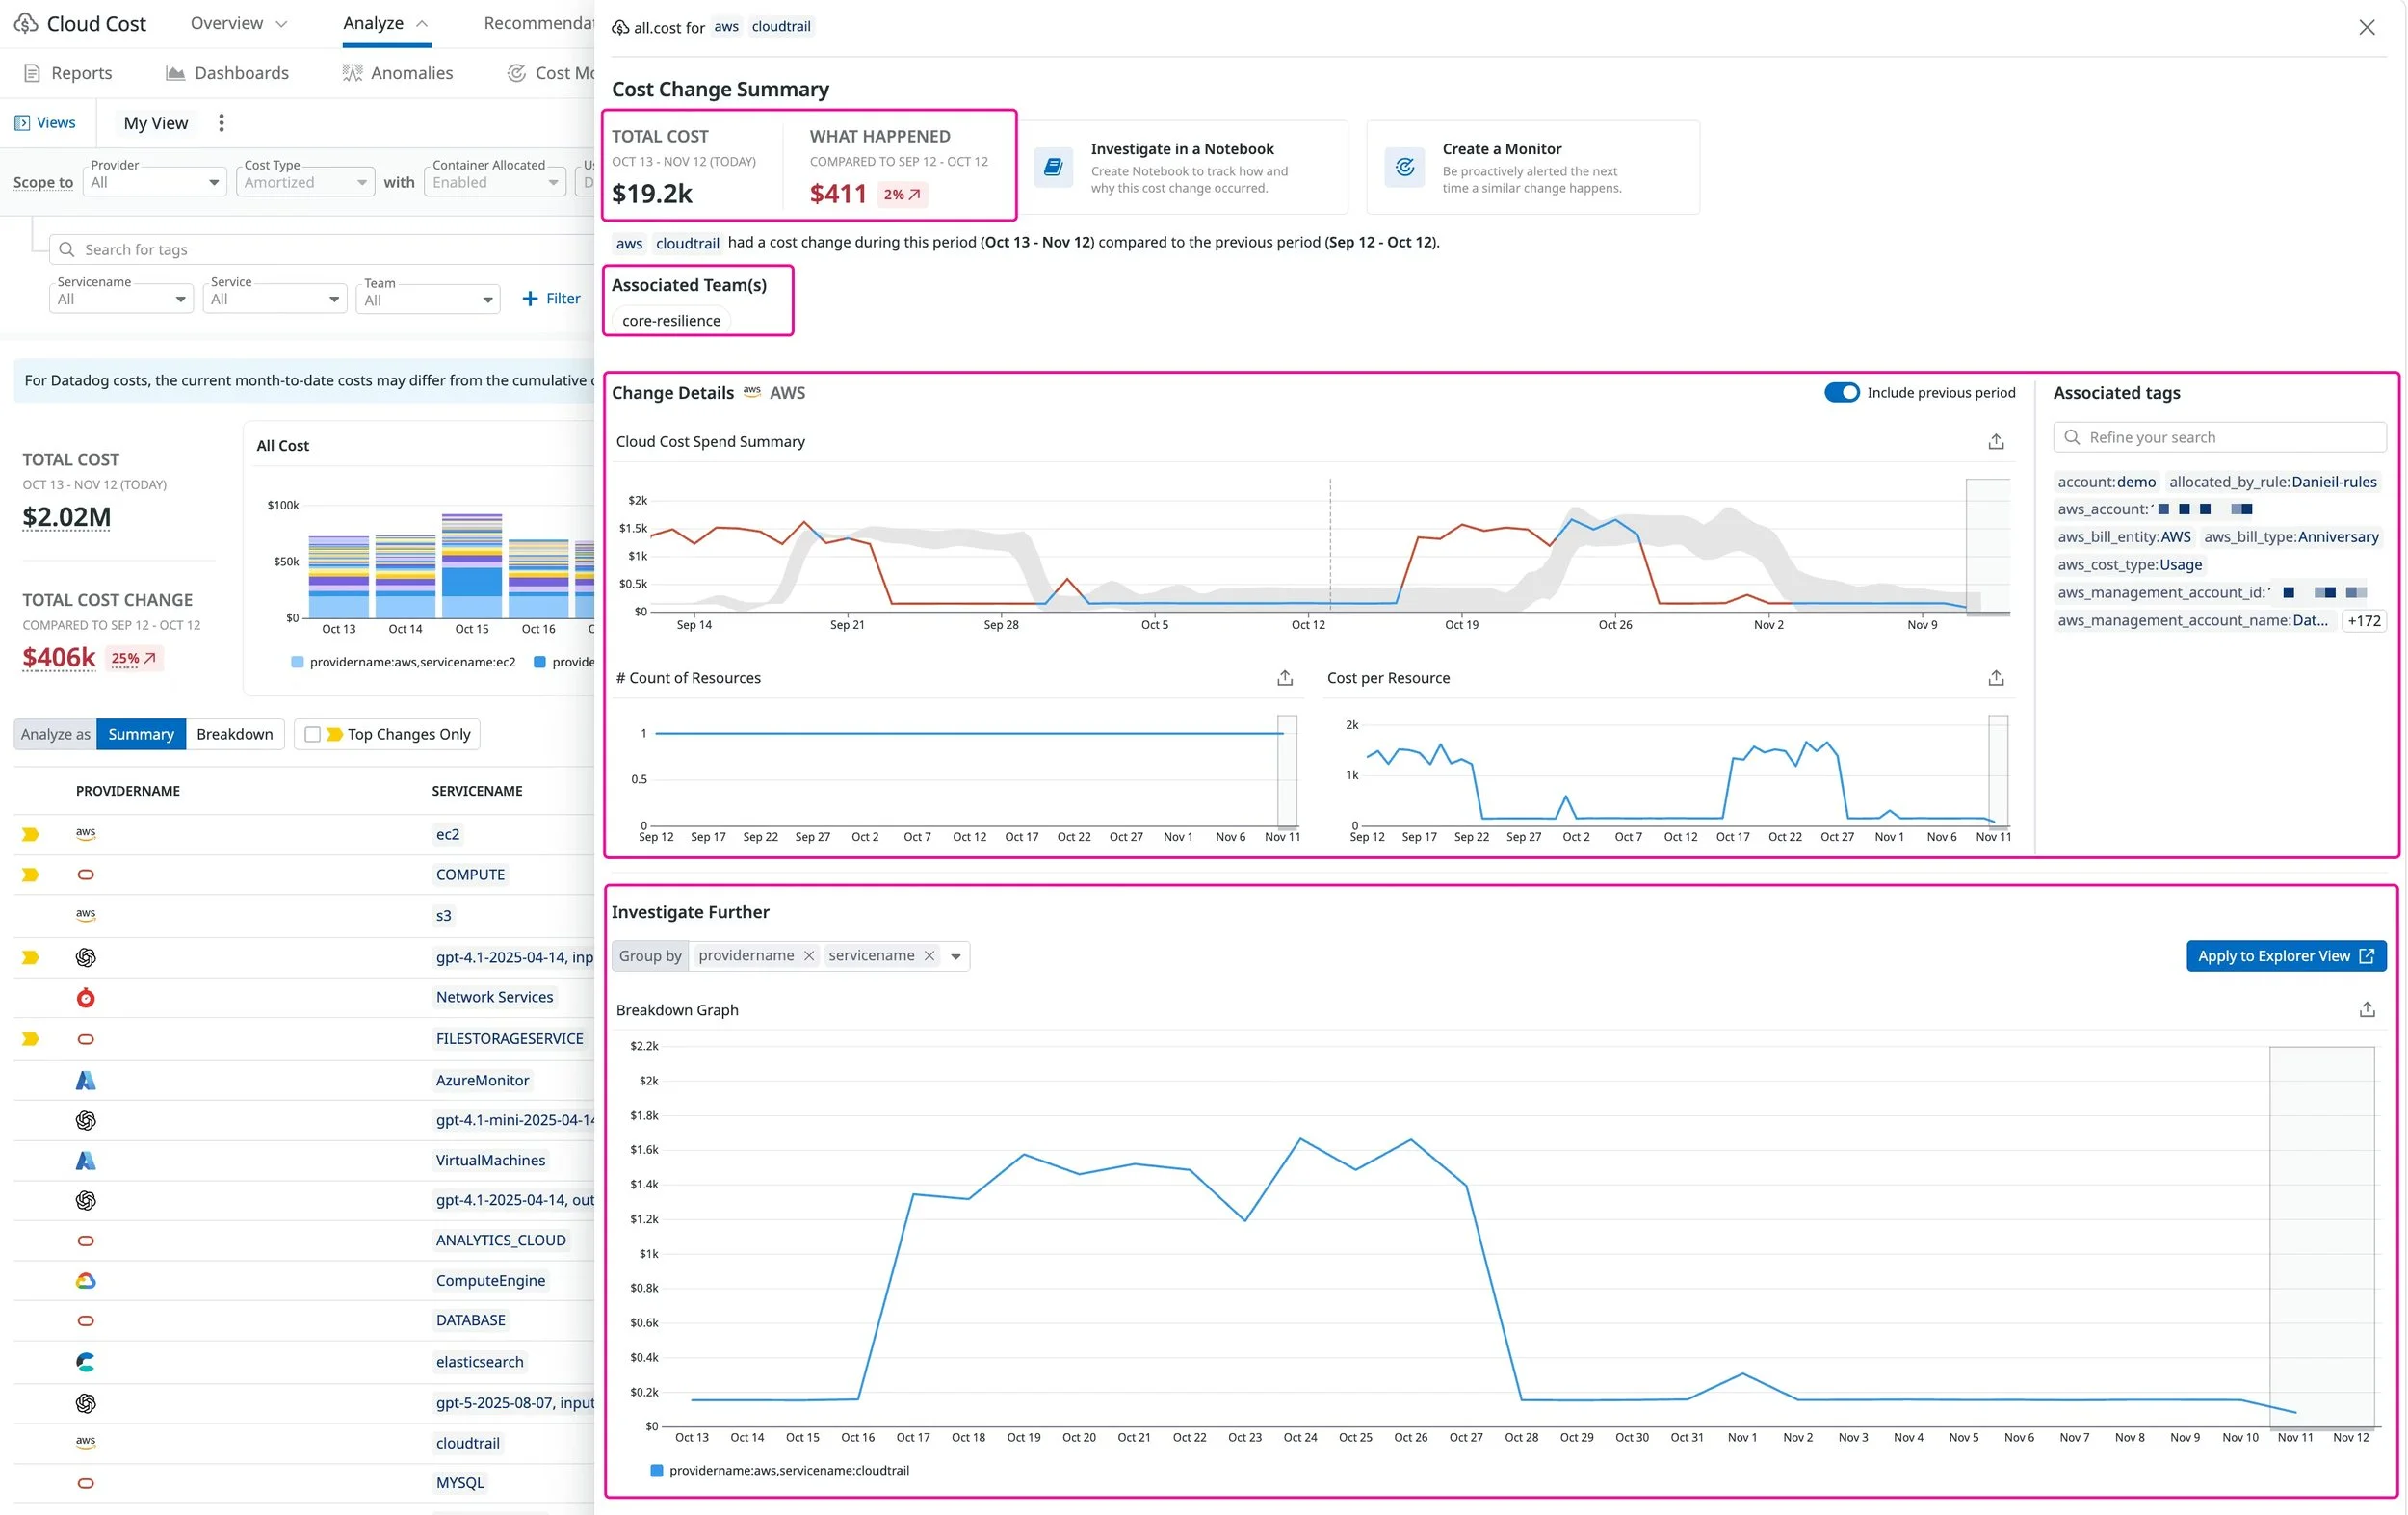Switch the analysis to Breakdown
This screenshot has height=1515, width=2408.
234,734
